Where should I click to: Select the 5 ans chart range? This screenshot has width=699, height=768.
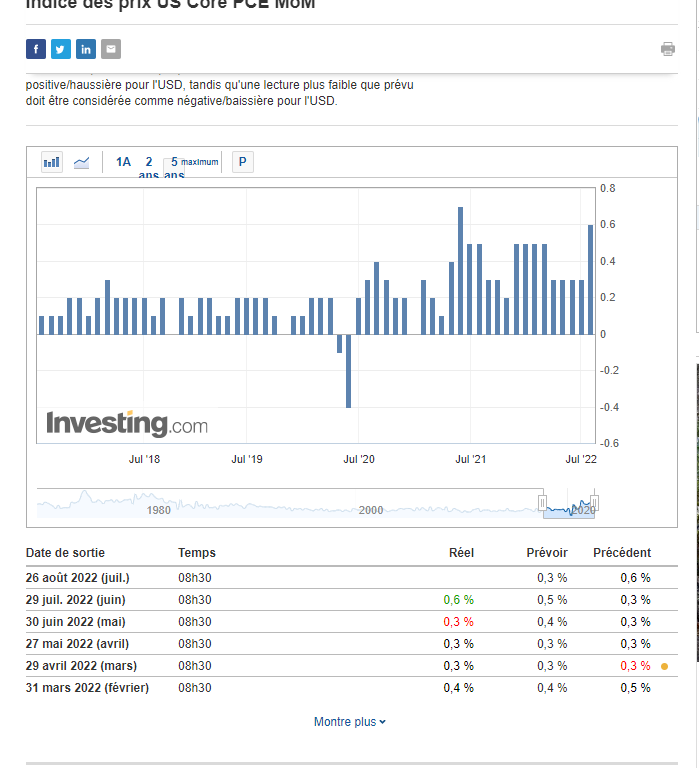click(x=174, y=162)
